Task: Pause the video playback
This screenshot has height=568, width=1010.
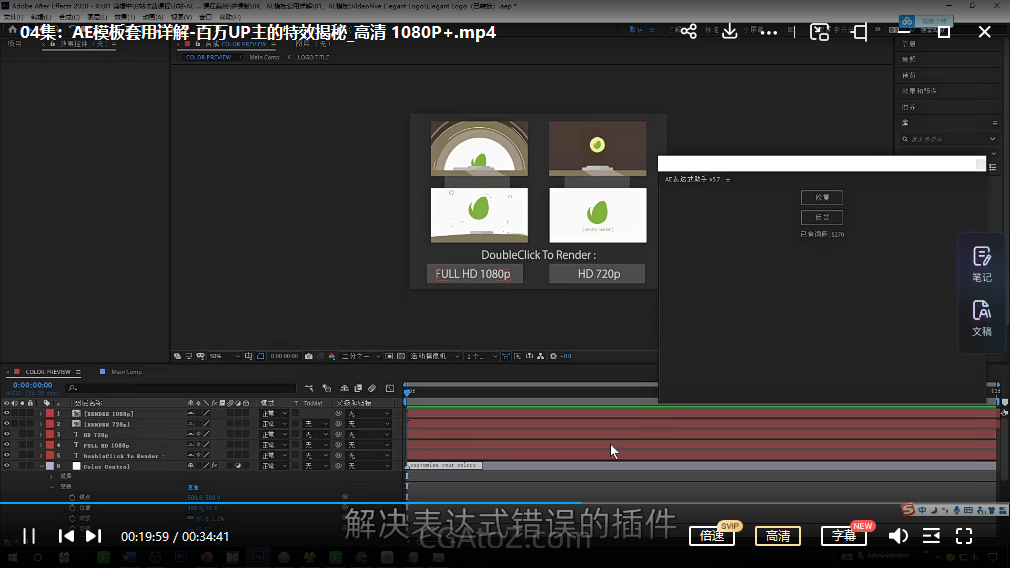Action: 29,536
